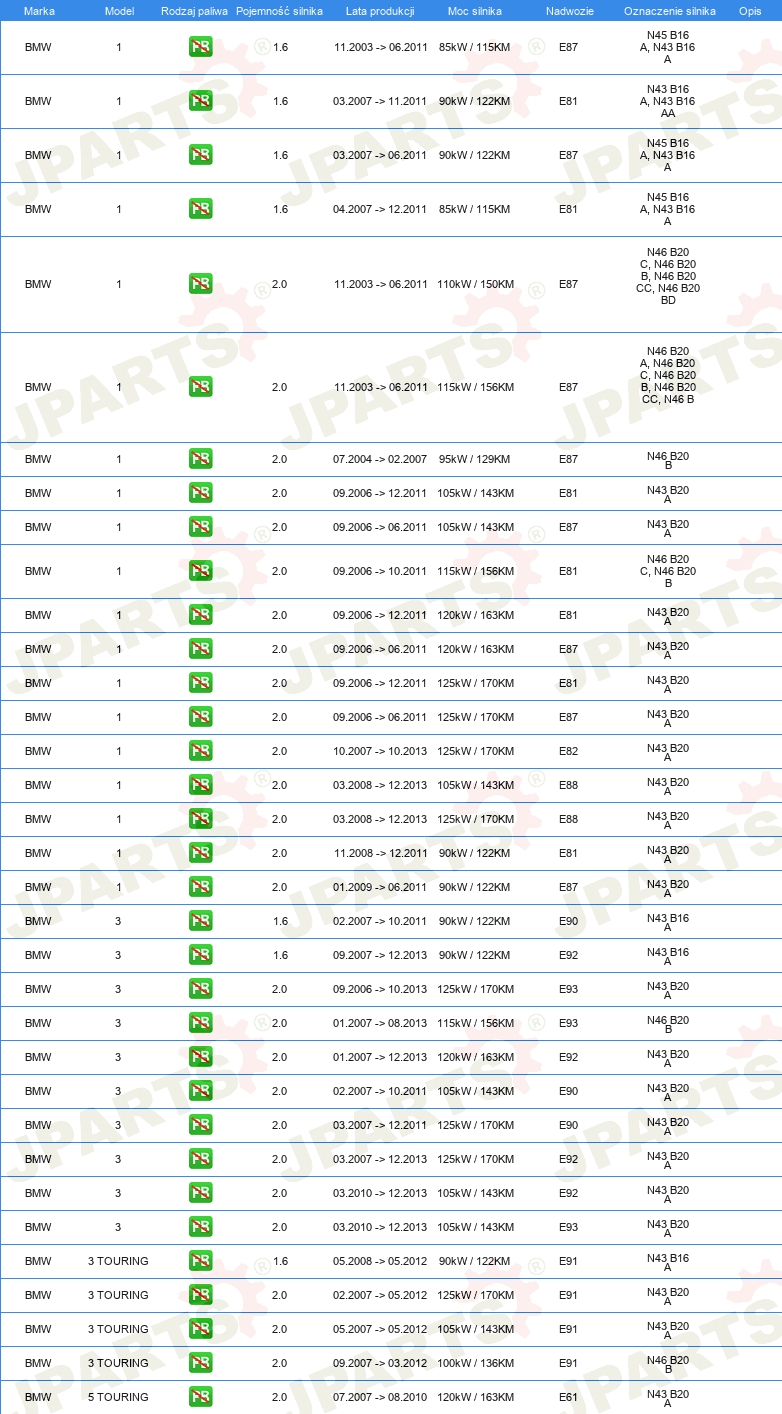
Task: Select petrol icon in the E87 120kW / 163KM row
Action: click(200, 649)
